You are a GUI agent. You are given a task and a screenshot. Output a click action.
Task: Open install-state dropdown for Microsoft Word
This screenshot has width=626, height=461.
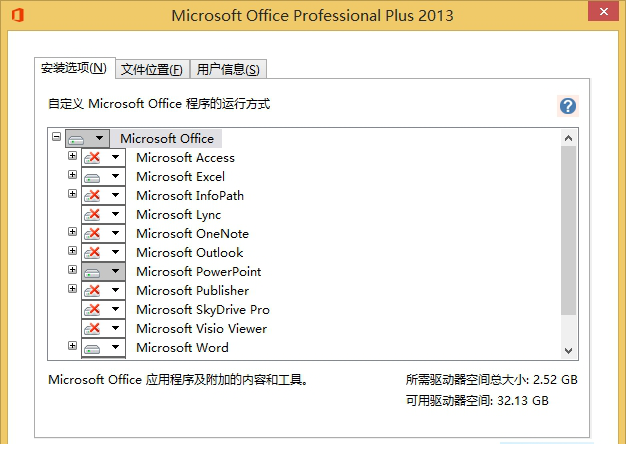click(103, 347)
